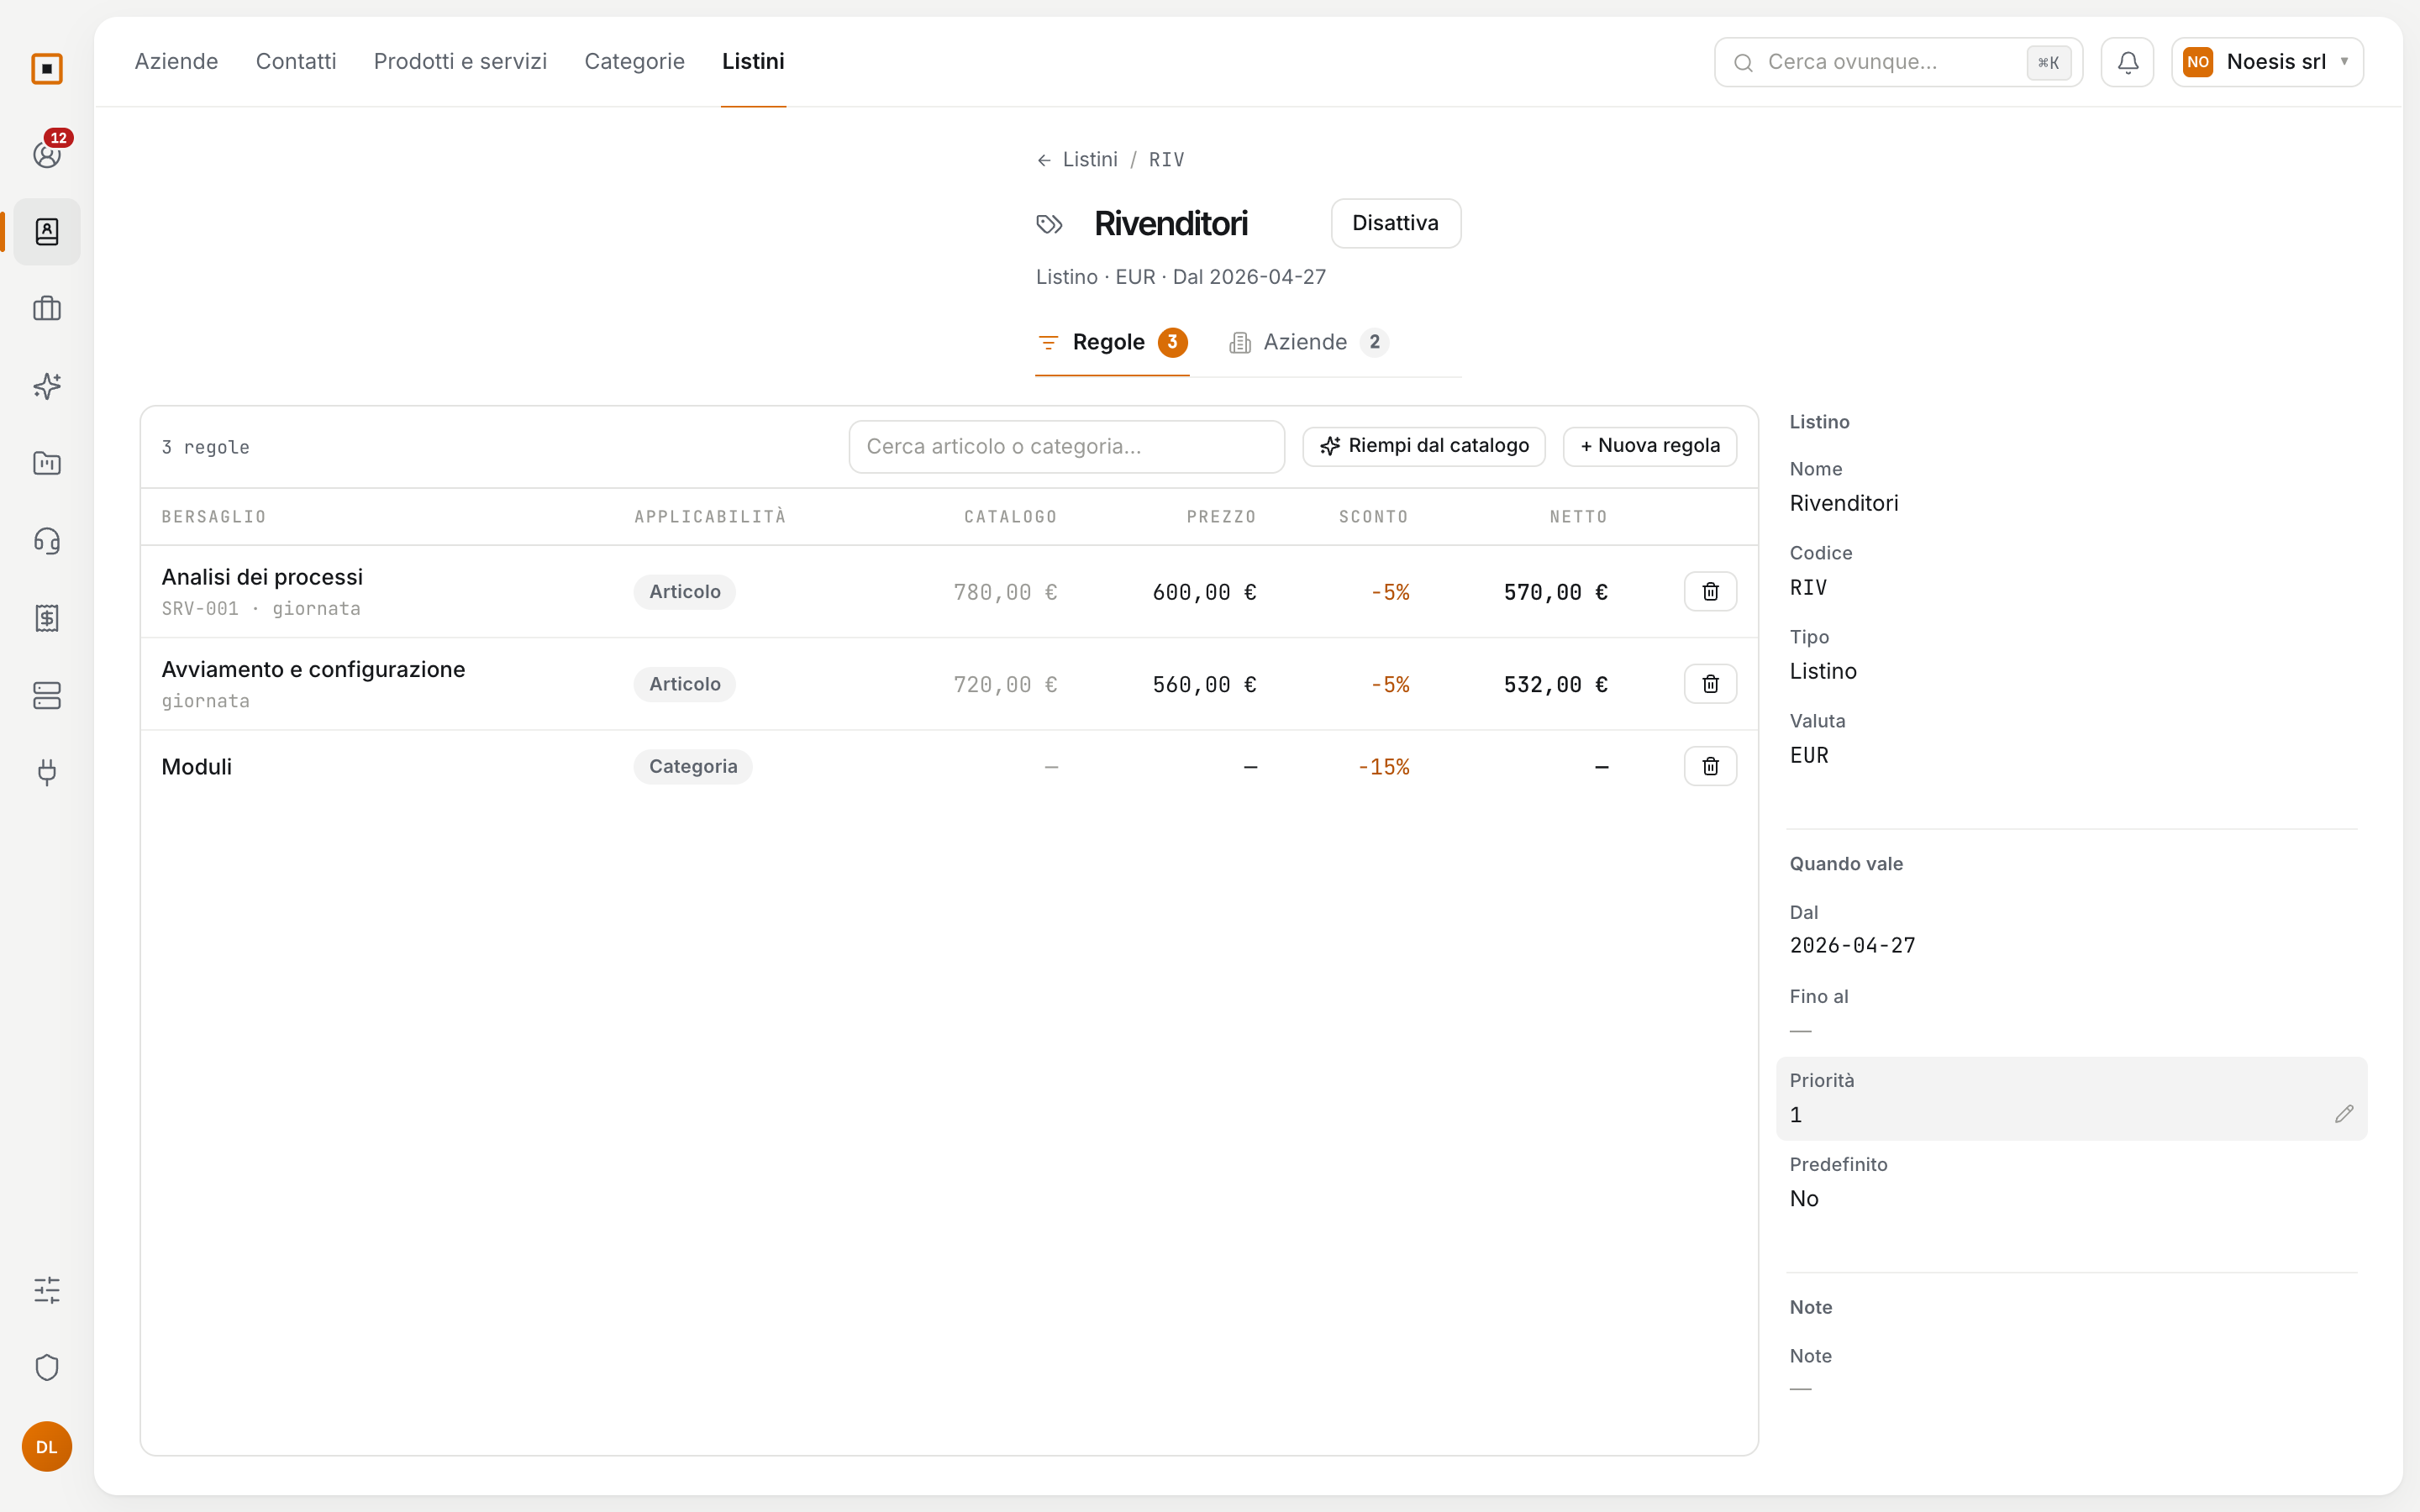Add a rule with Nuova regola
The height and width of the screenshot is (1512, 2420).
click(1650, 446)
